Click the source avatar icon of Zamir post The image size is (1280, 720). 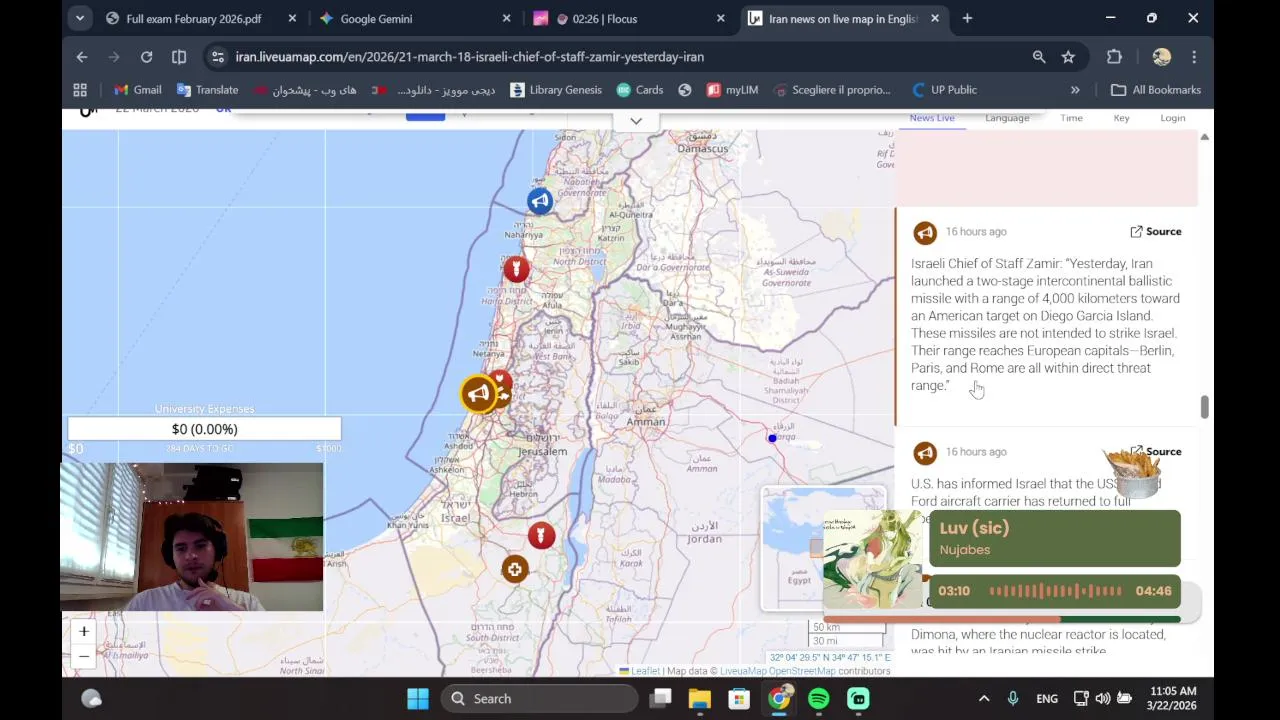click(925, 233)
